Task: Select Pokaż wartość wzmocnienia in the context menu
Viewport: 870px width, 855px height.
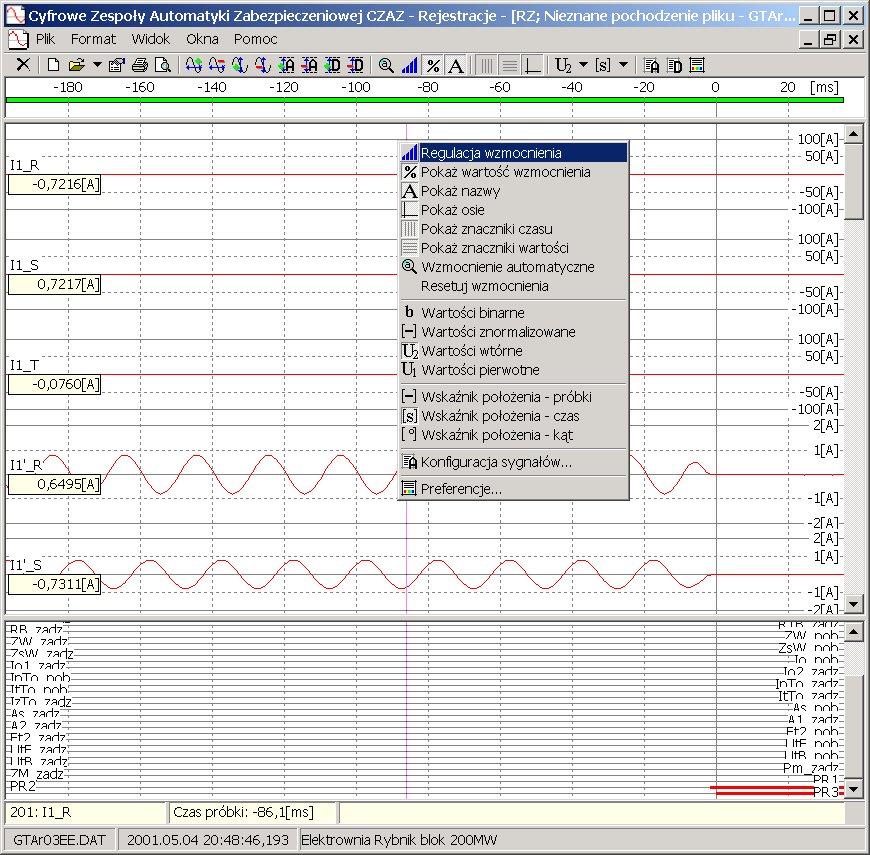Action: (x=514, y=172)
